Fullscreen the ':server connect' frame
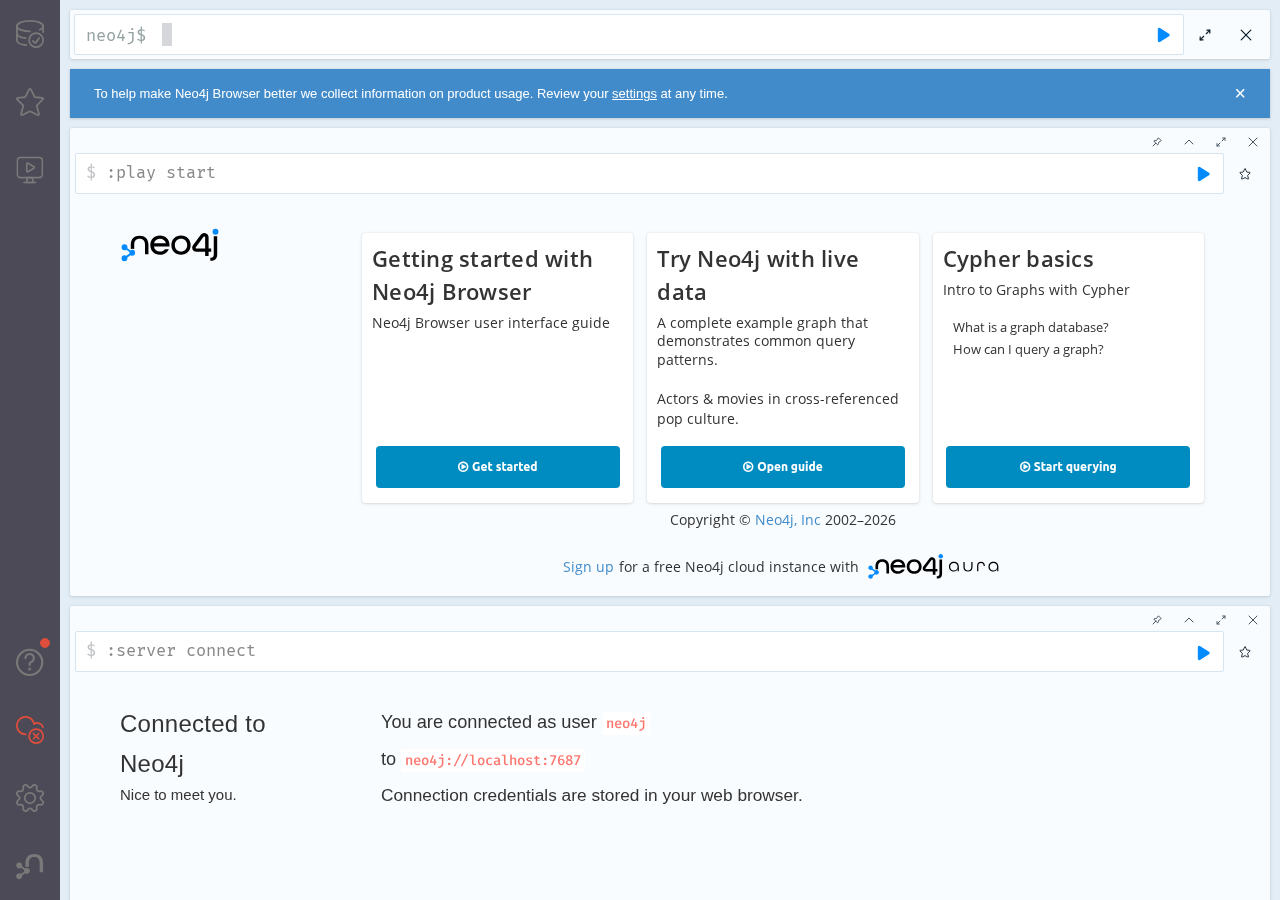This screenshot has width=1280, height=900. coord(1221,620)
